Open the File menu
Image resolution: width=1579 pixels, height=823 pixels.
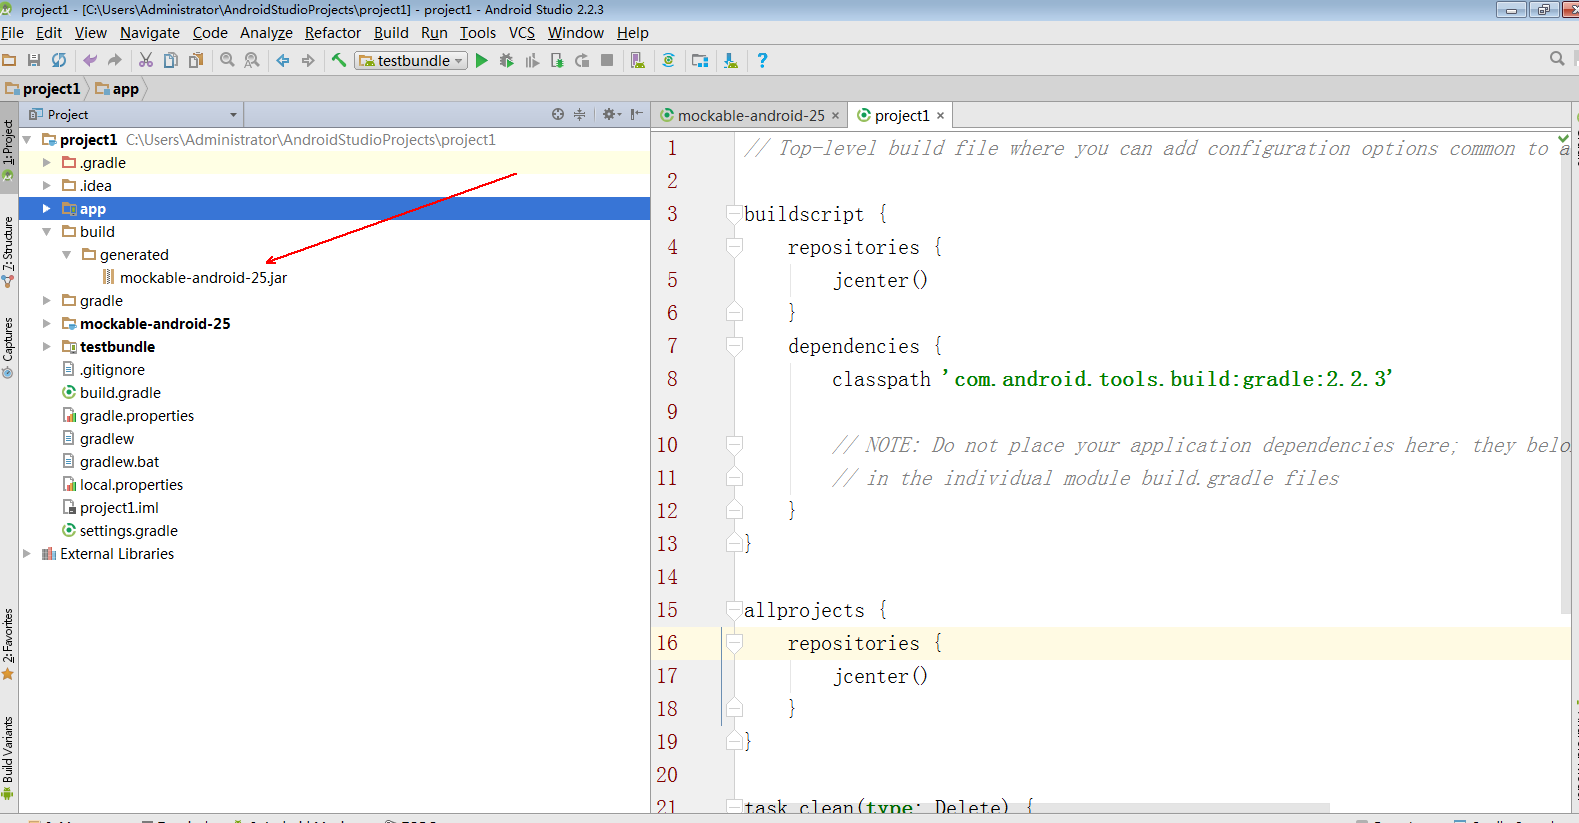[12, 32]
